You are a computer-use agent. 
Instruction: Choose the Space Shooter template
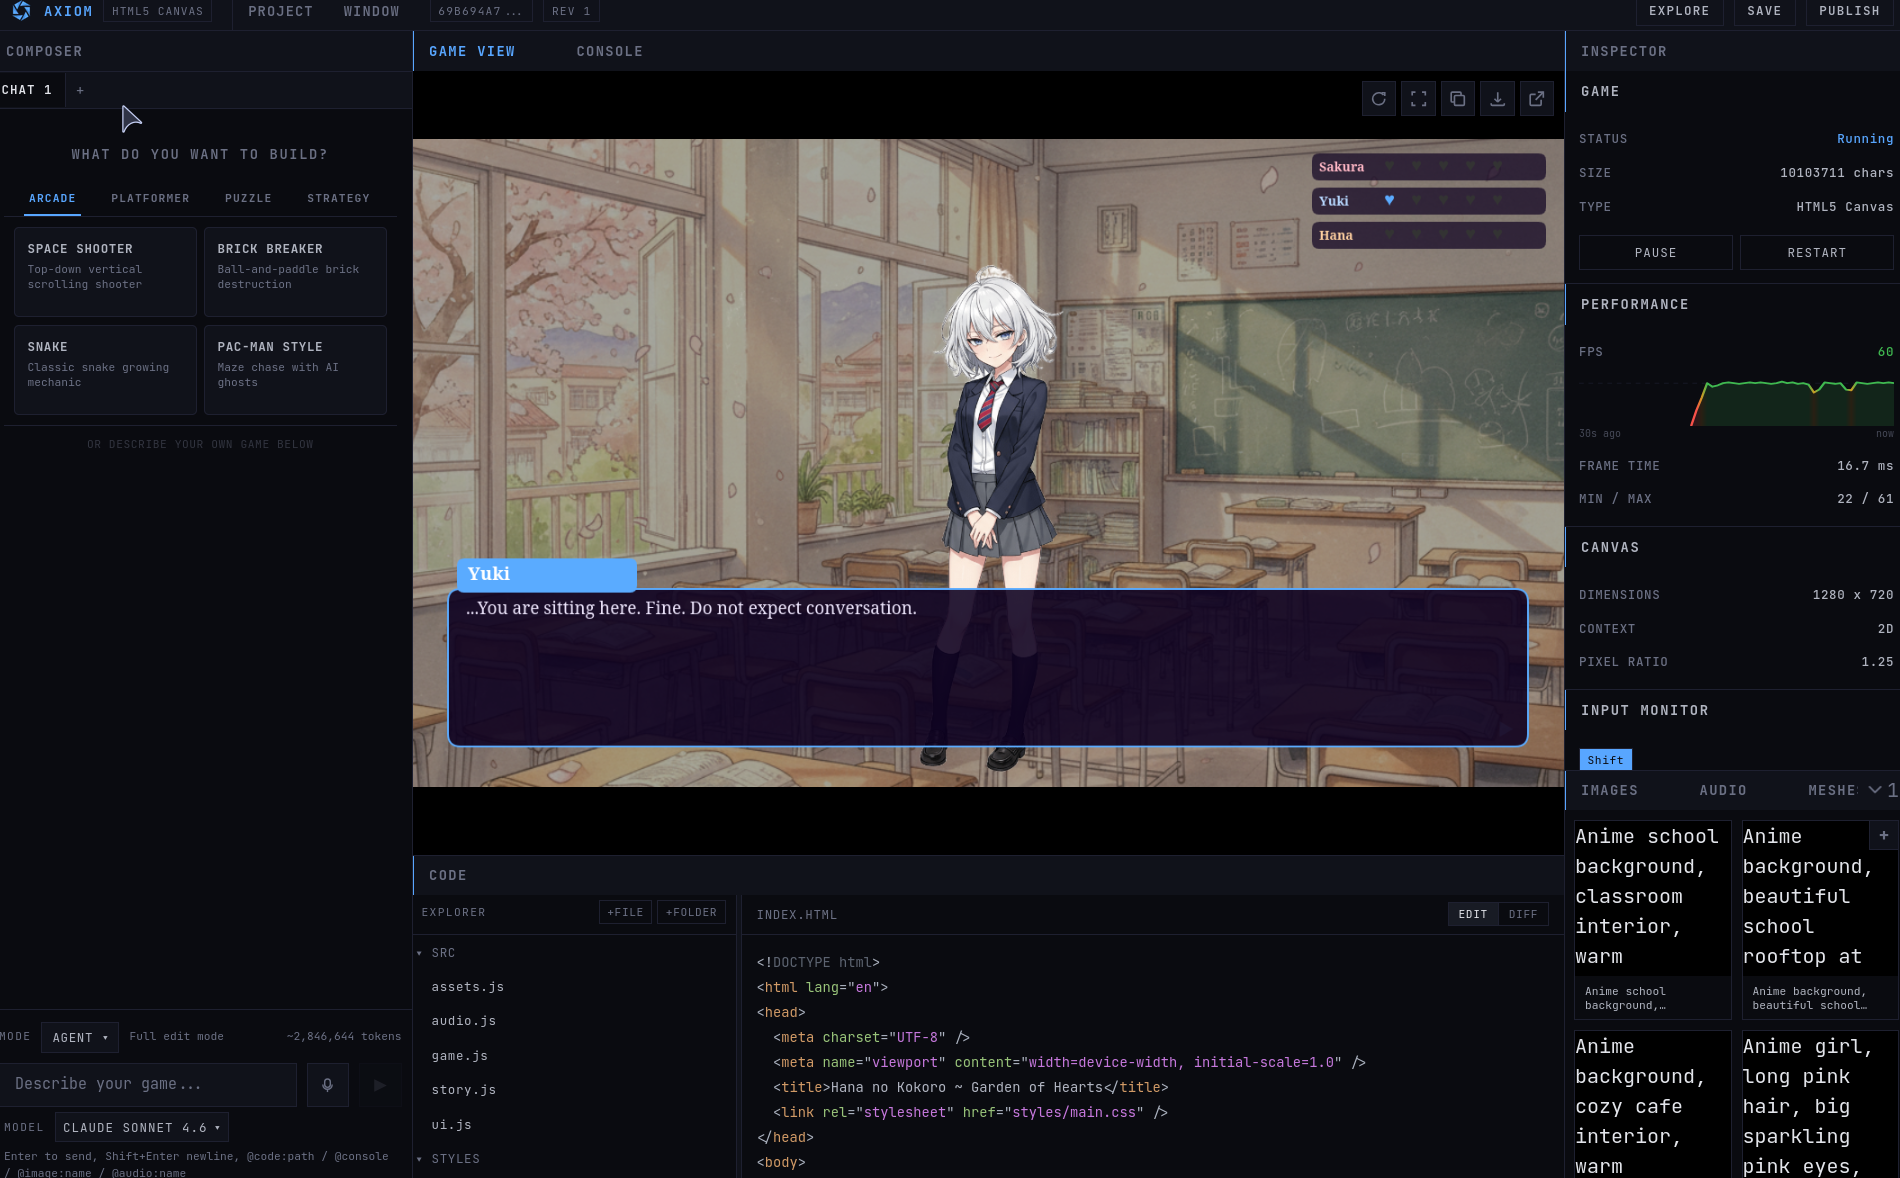[105, 272]
